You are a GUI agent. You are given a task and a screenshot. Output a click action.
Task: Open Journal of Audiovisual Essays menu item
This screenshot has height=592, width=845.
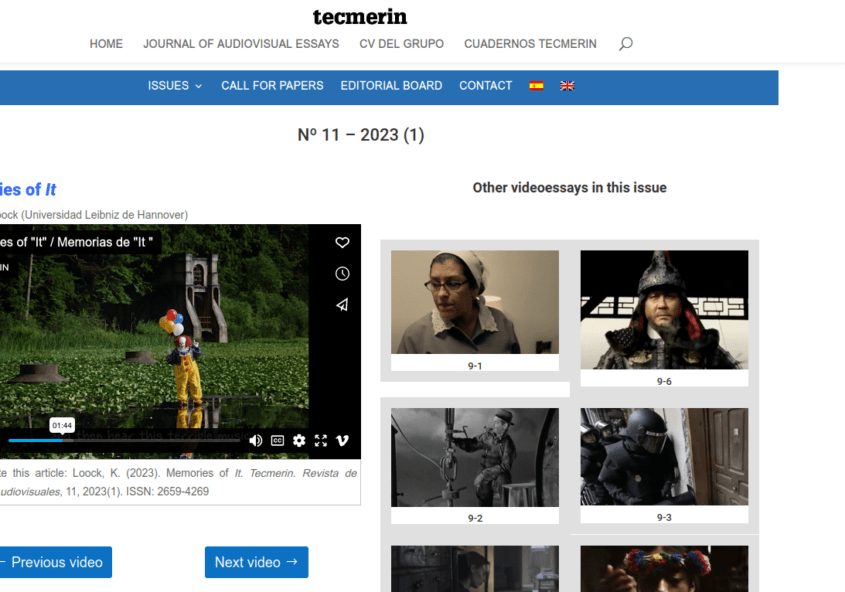[240, 44]
